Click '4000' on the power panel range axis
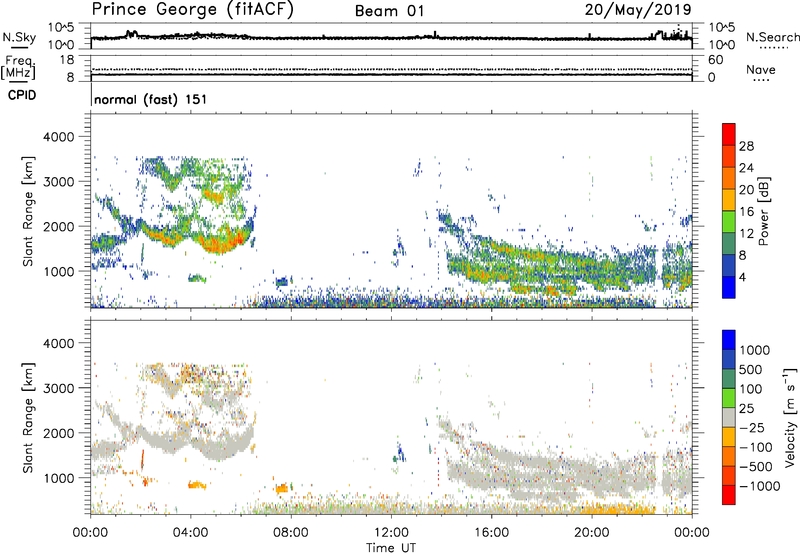 pyautogui.click(x=59, y=137)
